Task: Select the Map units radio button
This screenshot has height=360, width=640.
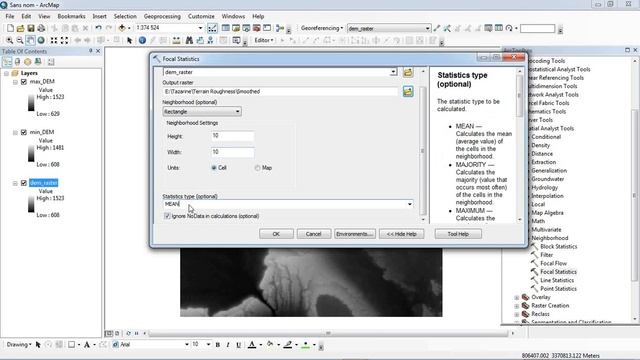Action: tap(257, 168)
